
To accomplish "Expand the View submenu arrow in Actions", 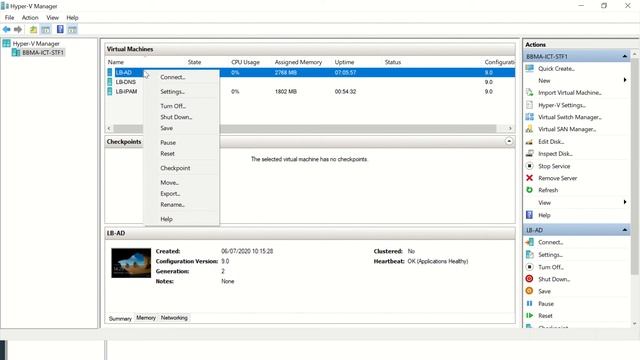I will point(624,202).
